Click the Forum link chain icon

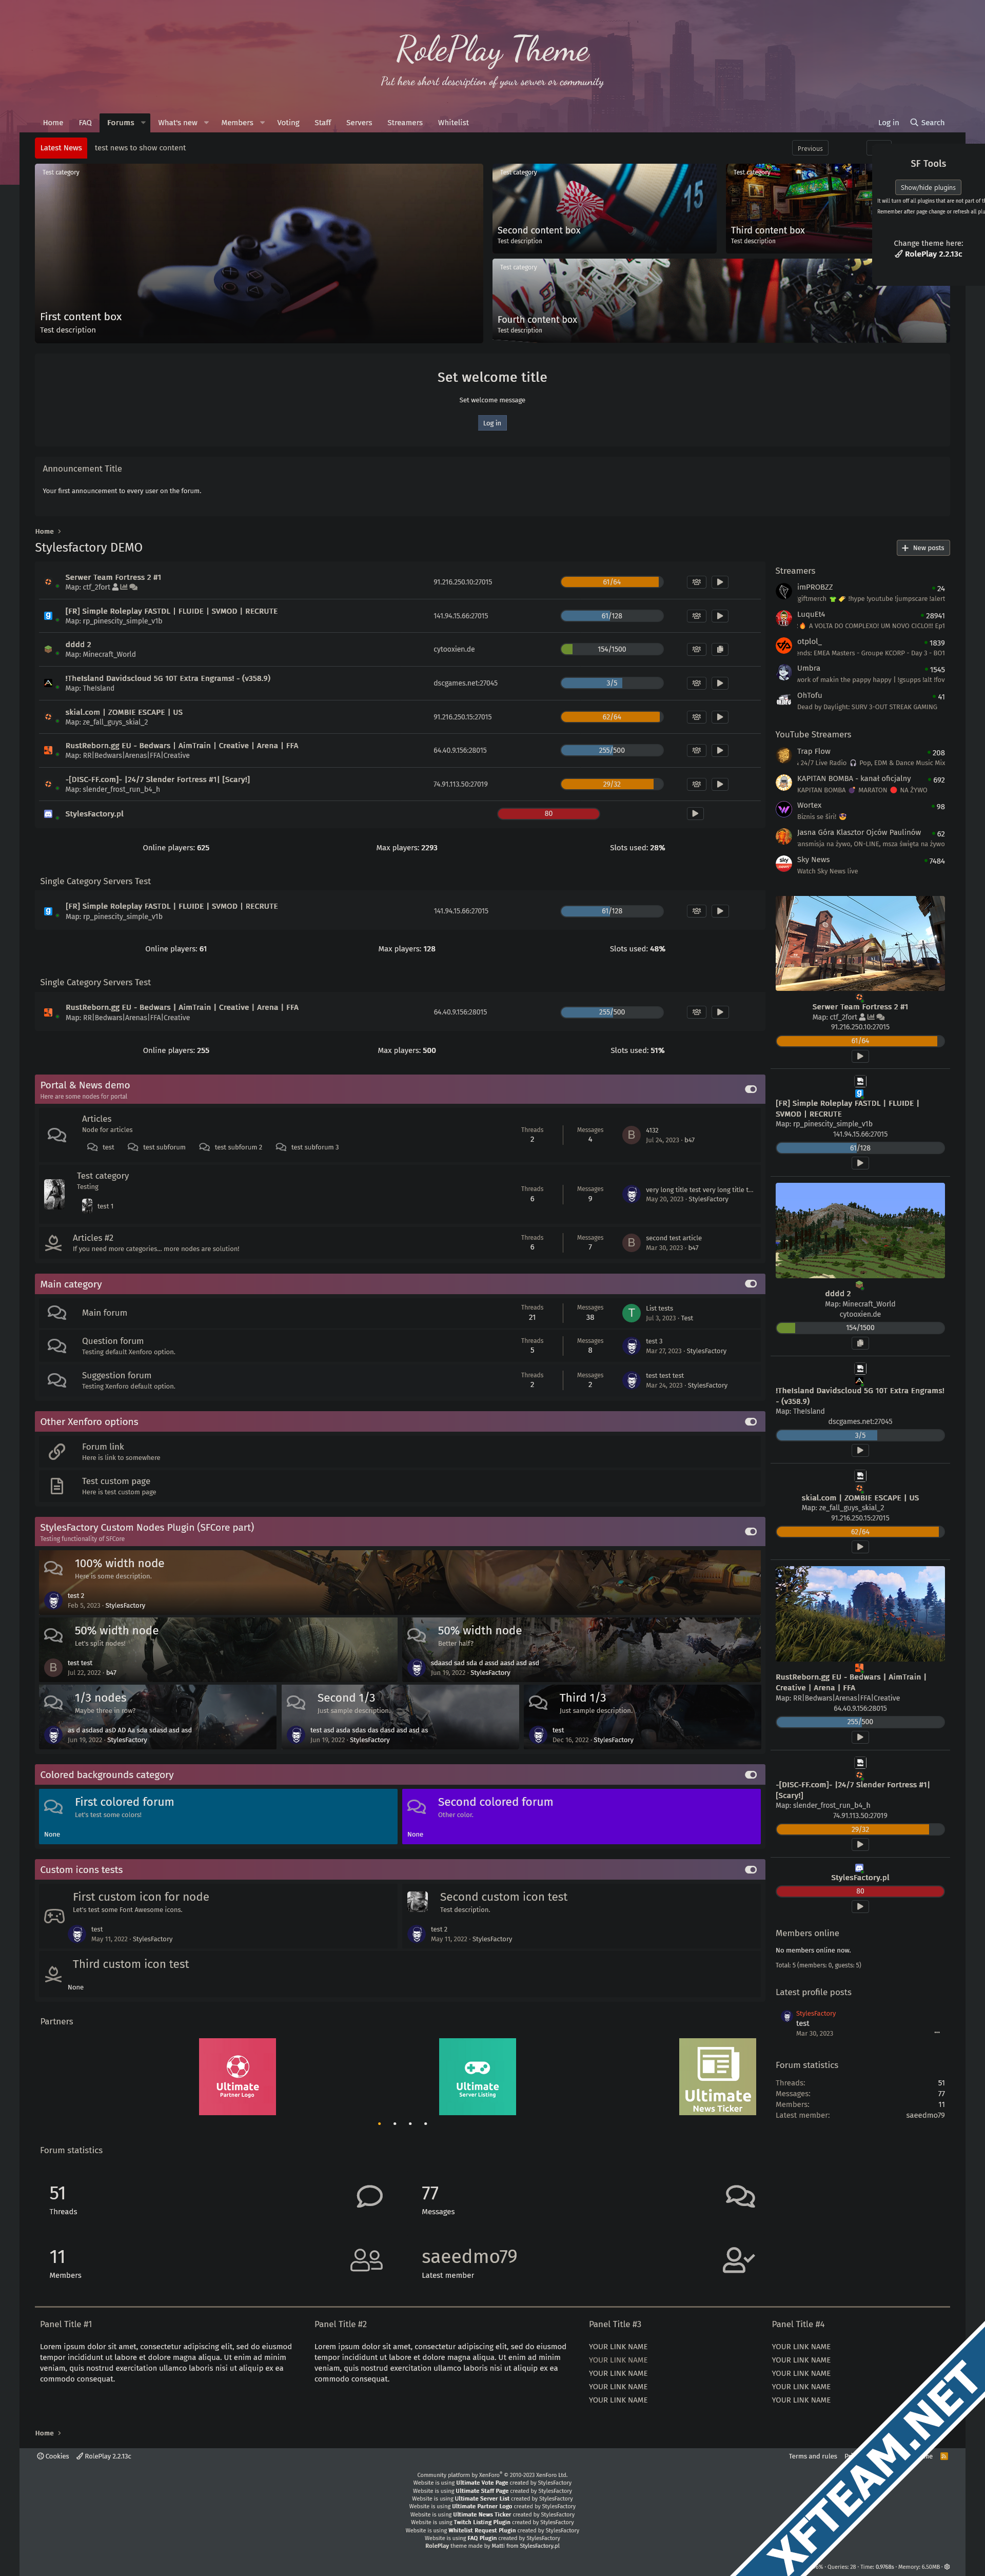[x=57, y=1451]
